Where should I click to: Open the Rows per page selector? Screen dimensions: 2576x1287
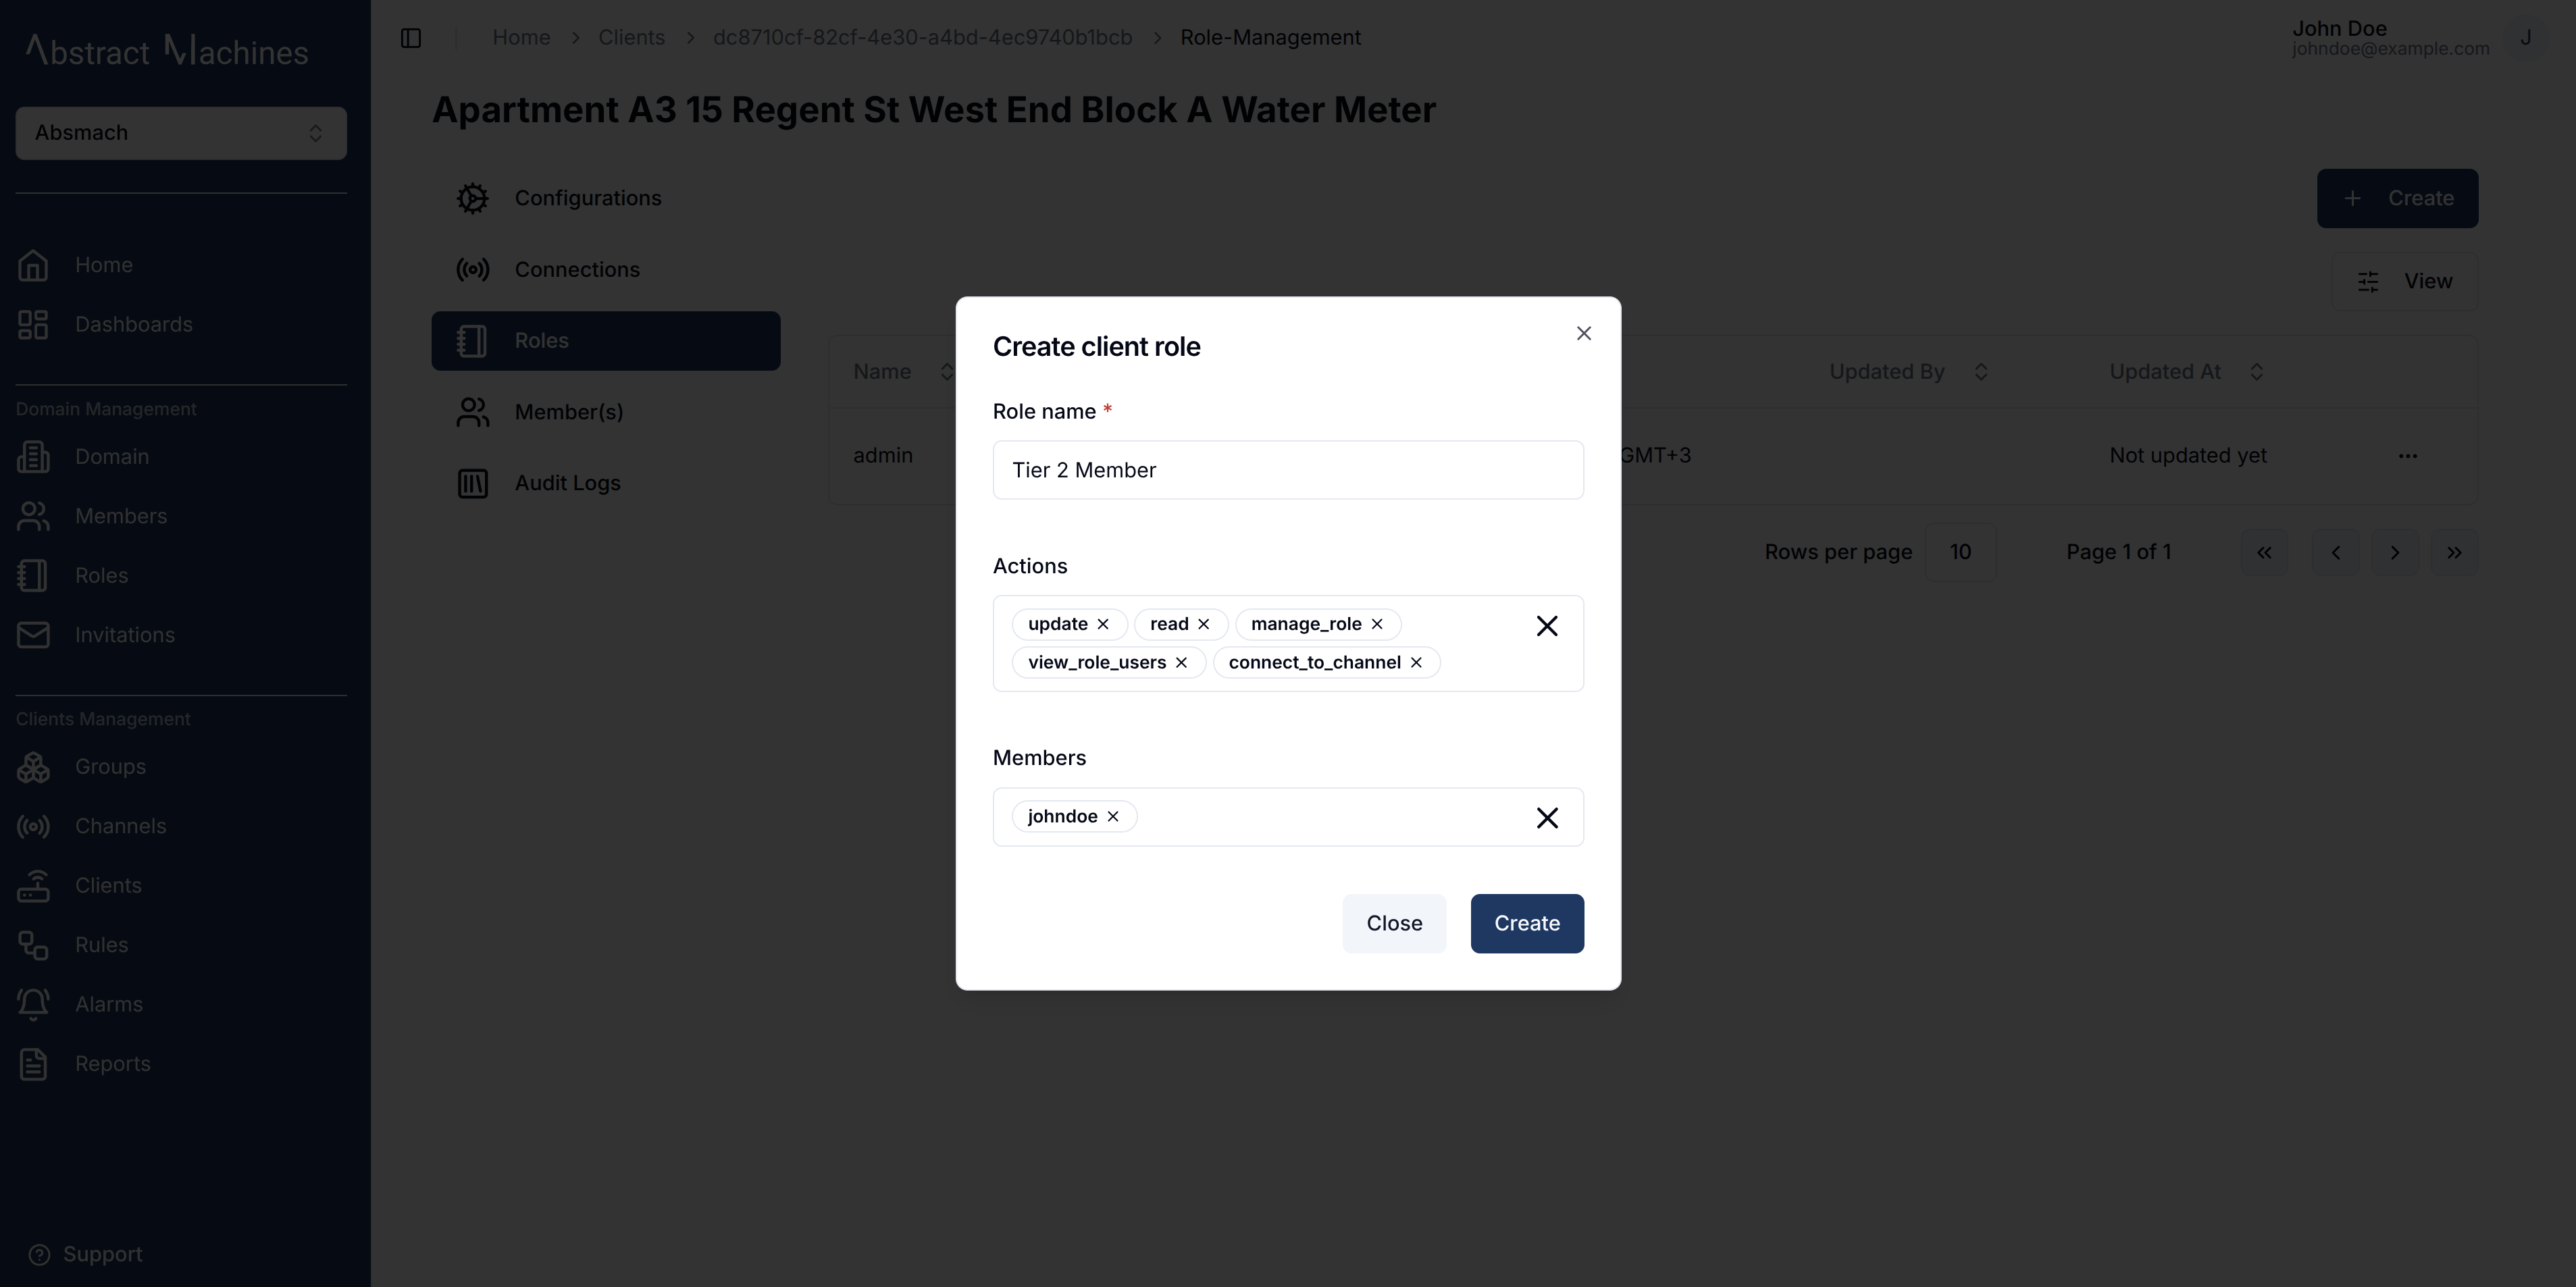click(1960, 552)
